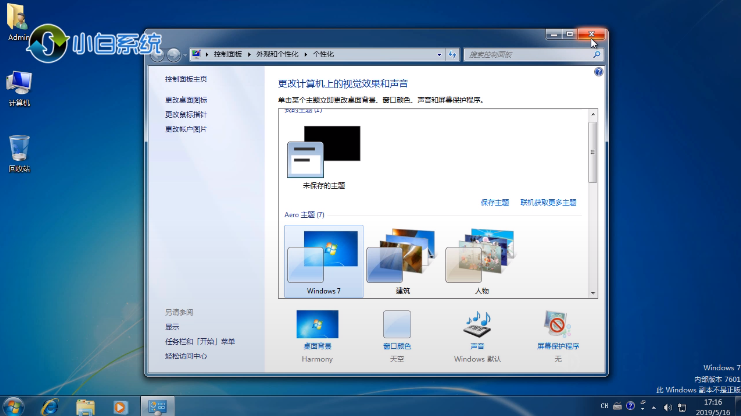Open Internet Explorer from the taskbar
The width and height of the screenshot is (741, 416).
pyautogui.click(x=50, y=406)
